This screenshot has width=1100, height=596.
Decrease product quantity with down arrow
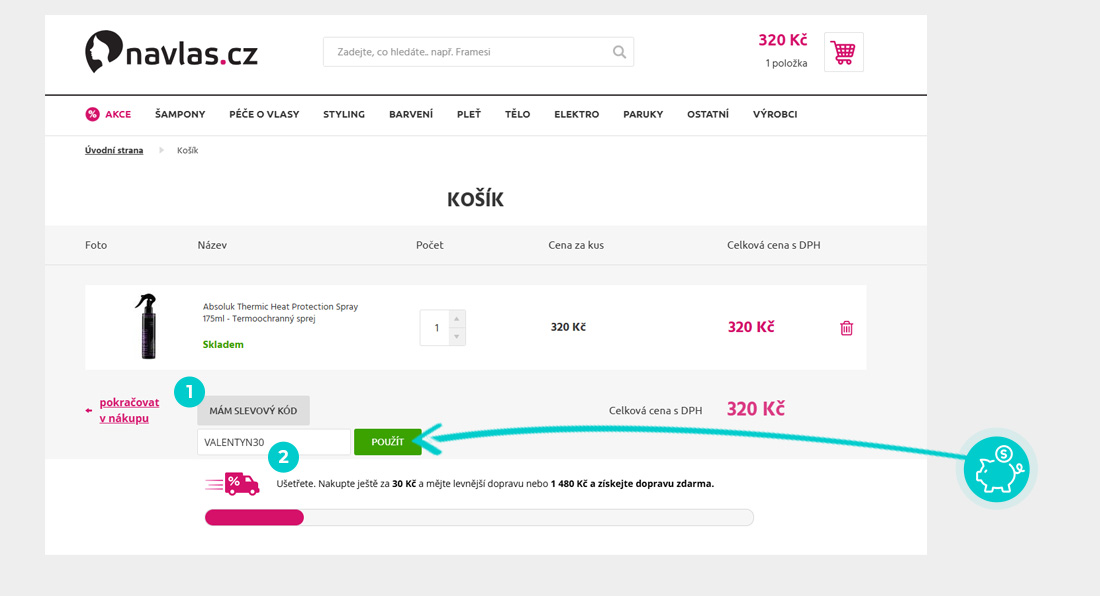(457, 336)
